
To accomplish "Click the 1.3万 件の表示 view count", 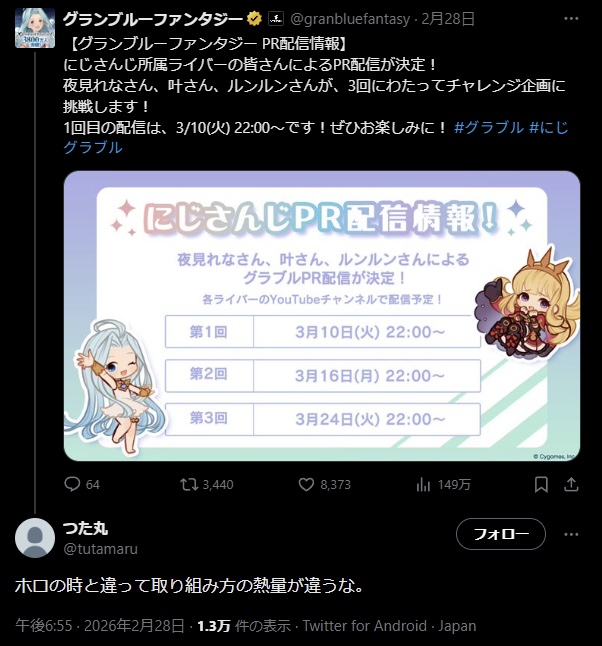I will point(244,626).
